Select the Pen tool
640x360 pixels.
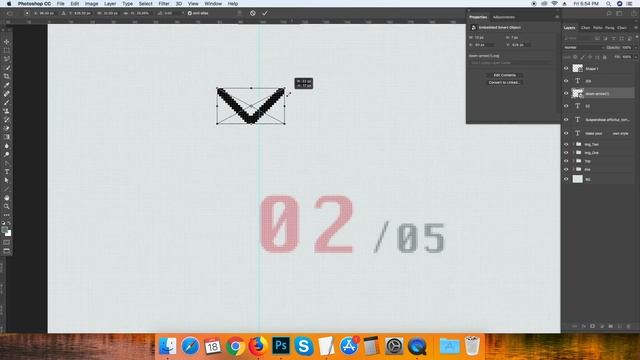tap(7, 163)
